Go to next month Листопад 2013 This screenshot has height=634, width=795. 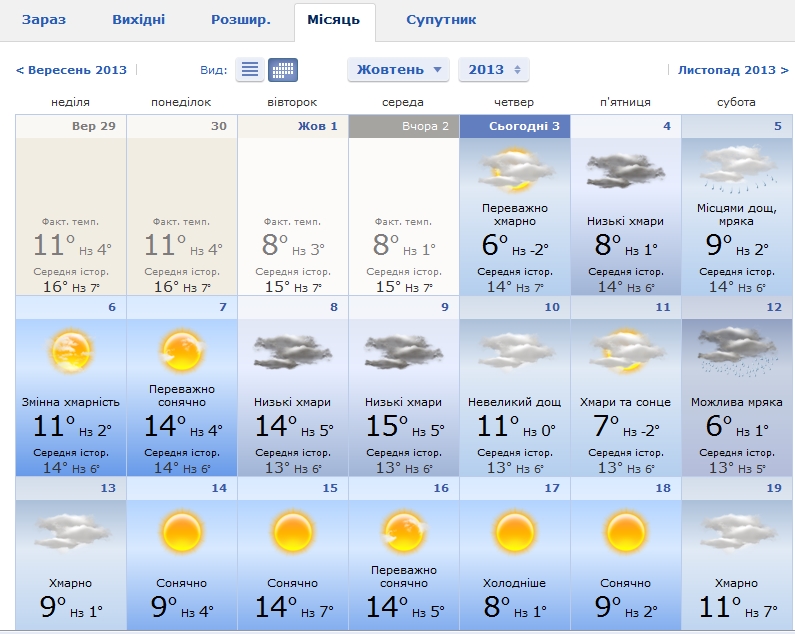click(732, 70)
